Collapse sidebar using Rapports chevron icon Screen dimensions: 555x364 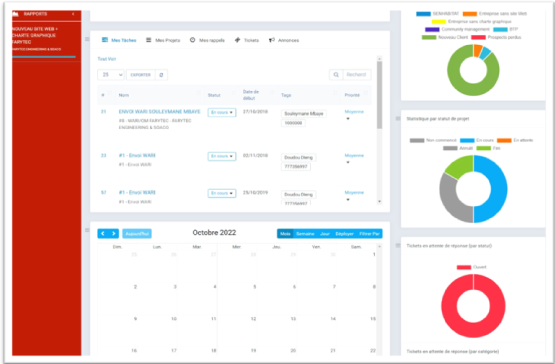(73, 14)
